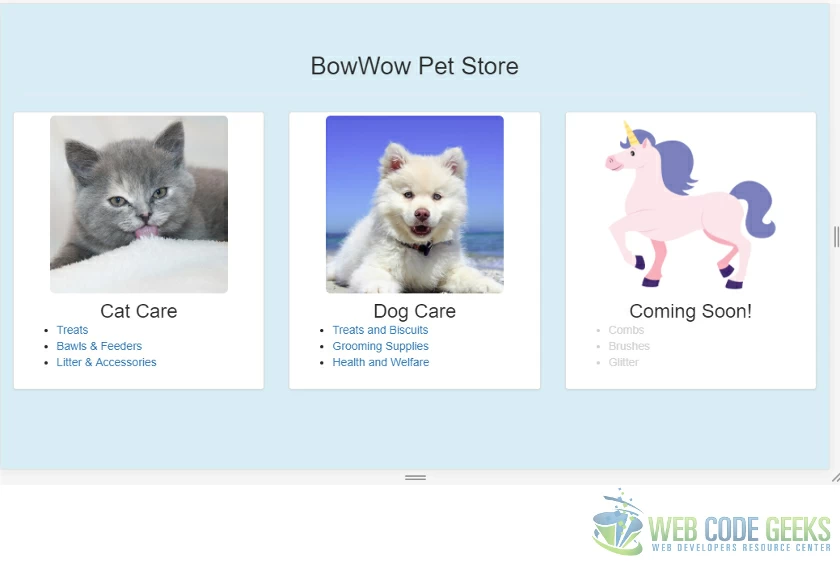Open Treats and Biscuits link
Image resolution: width=840 pixels, height=572 pixels.
[x=380, y=330]
